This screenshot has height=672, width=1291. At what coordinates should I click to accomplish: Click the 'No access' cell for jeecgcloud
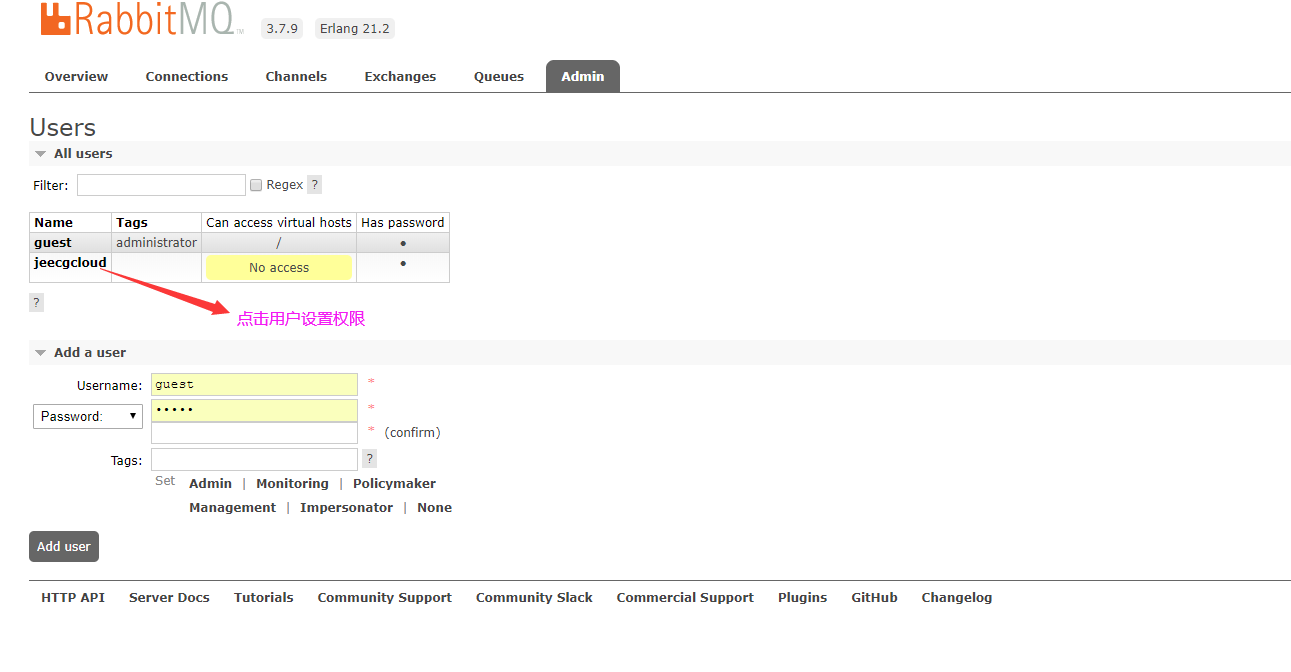click(279, 268)
